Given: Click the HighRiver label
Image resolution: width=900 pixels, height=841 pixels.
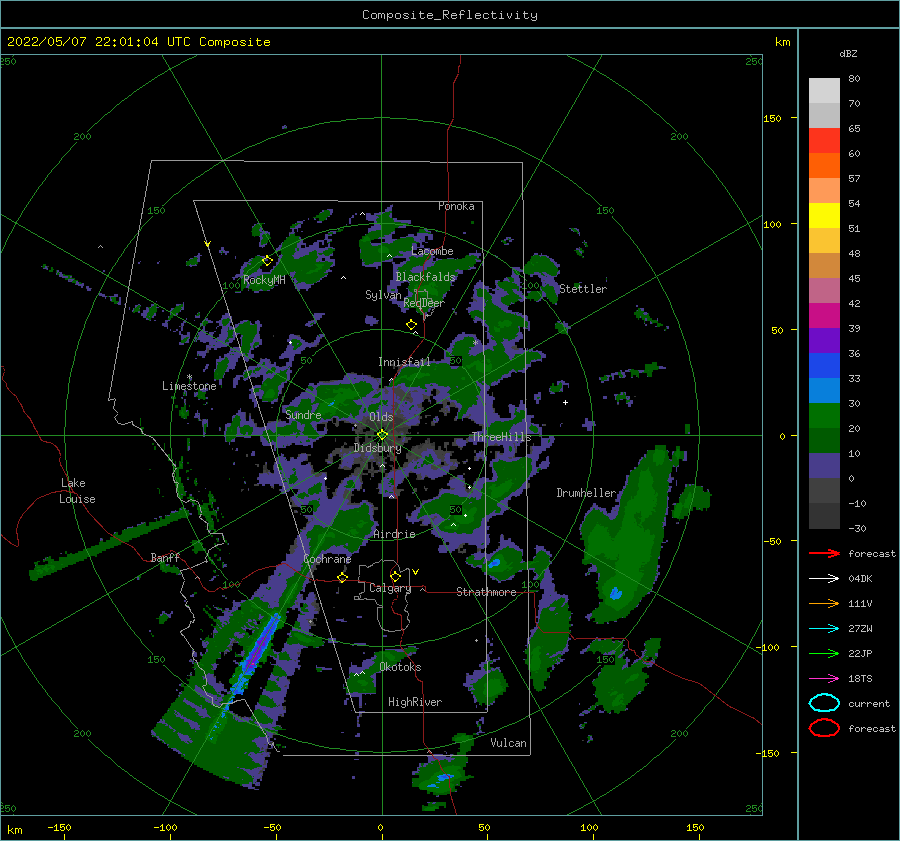Looking at the screenshot, I should click(415, 702).
